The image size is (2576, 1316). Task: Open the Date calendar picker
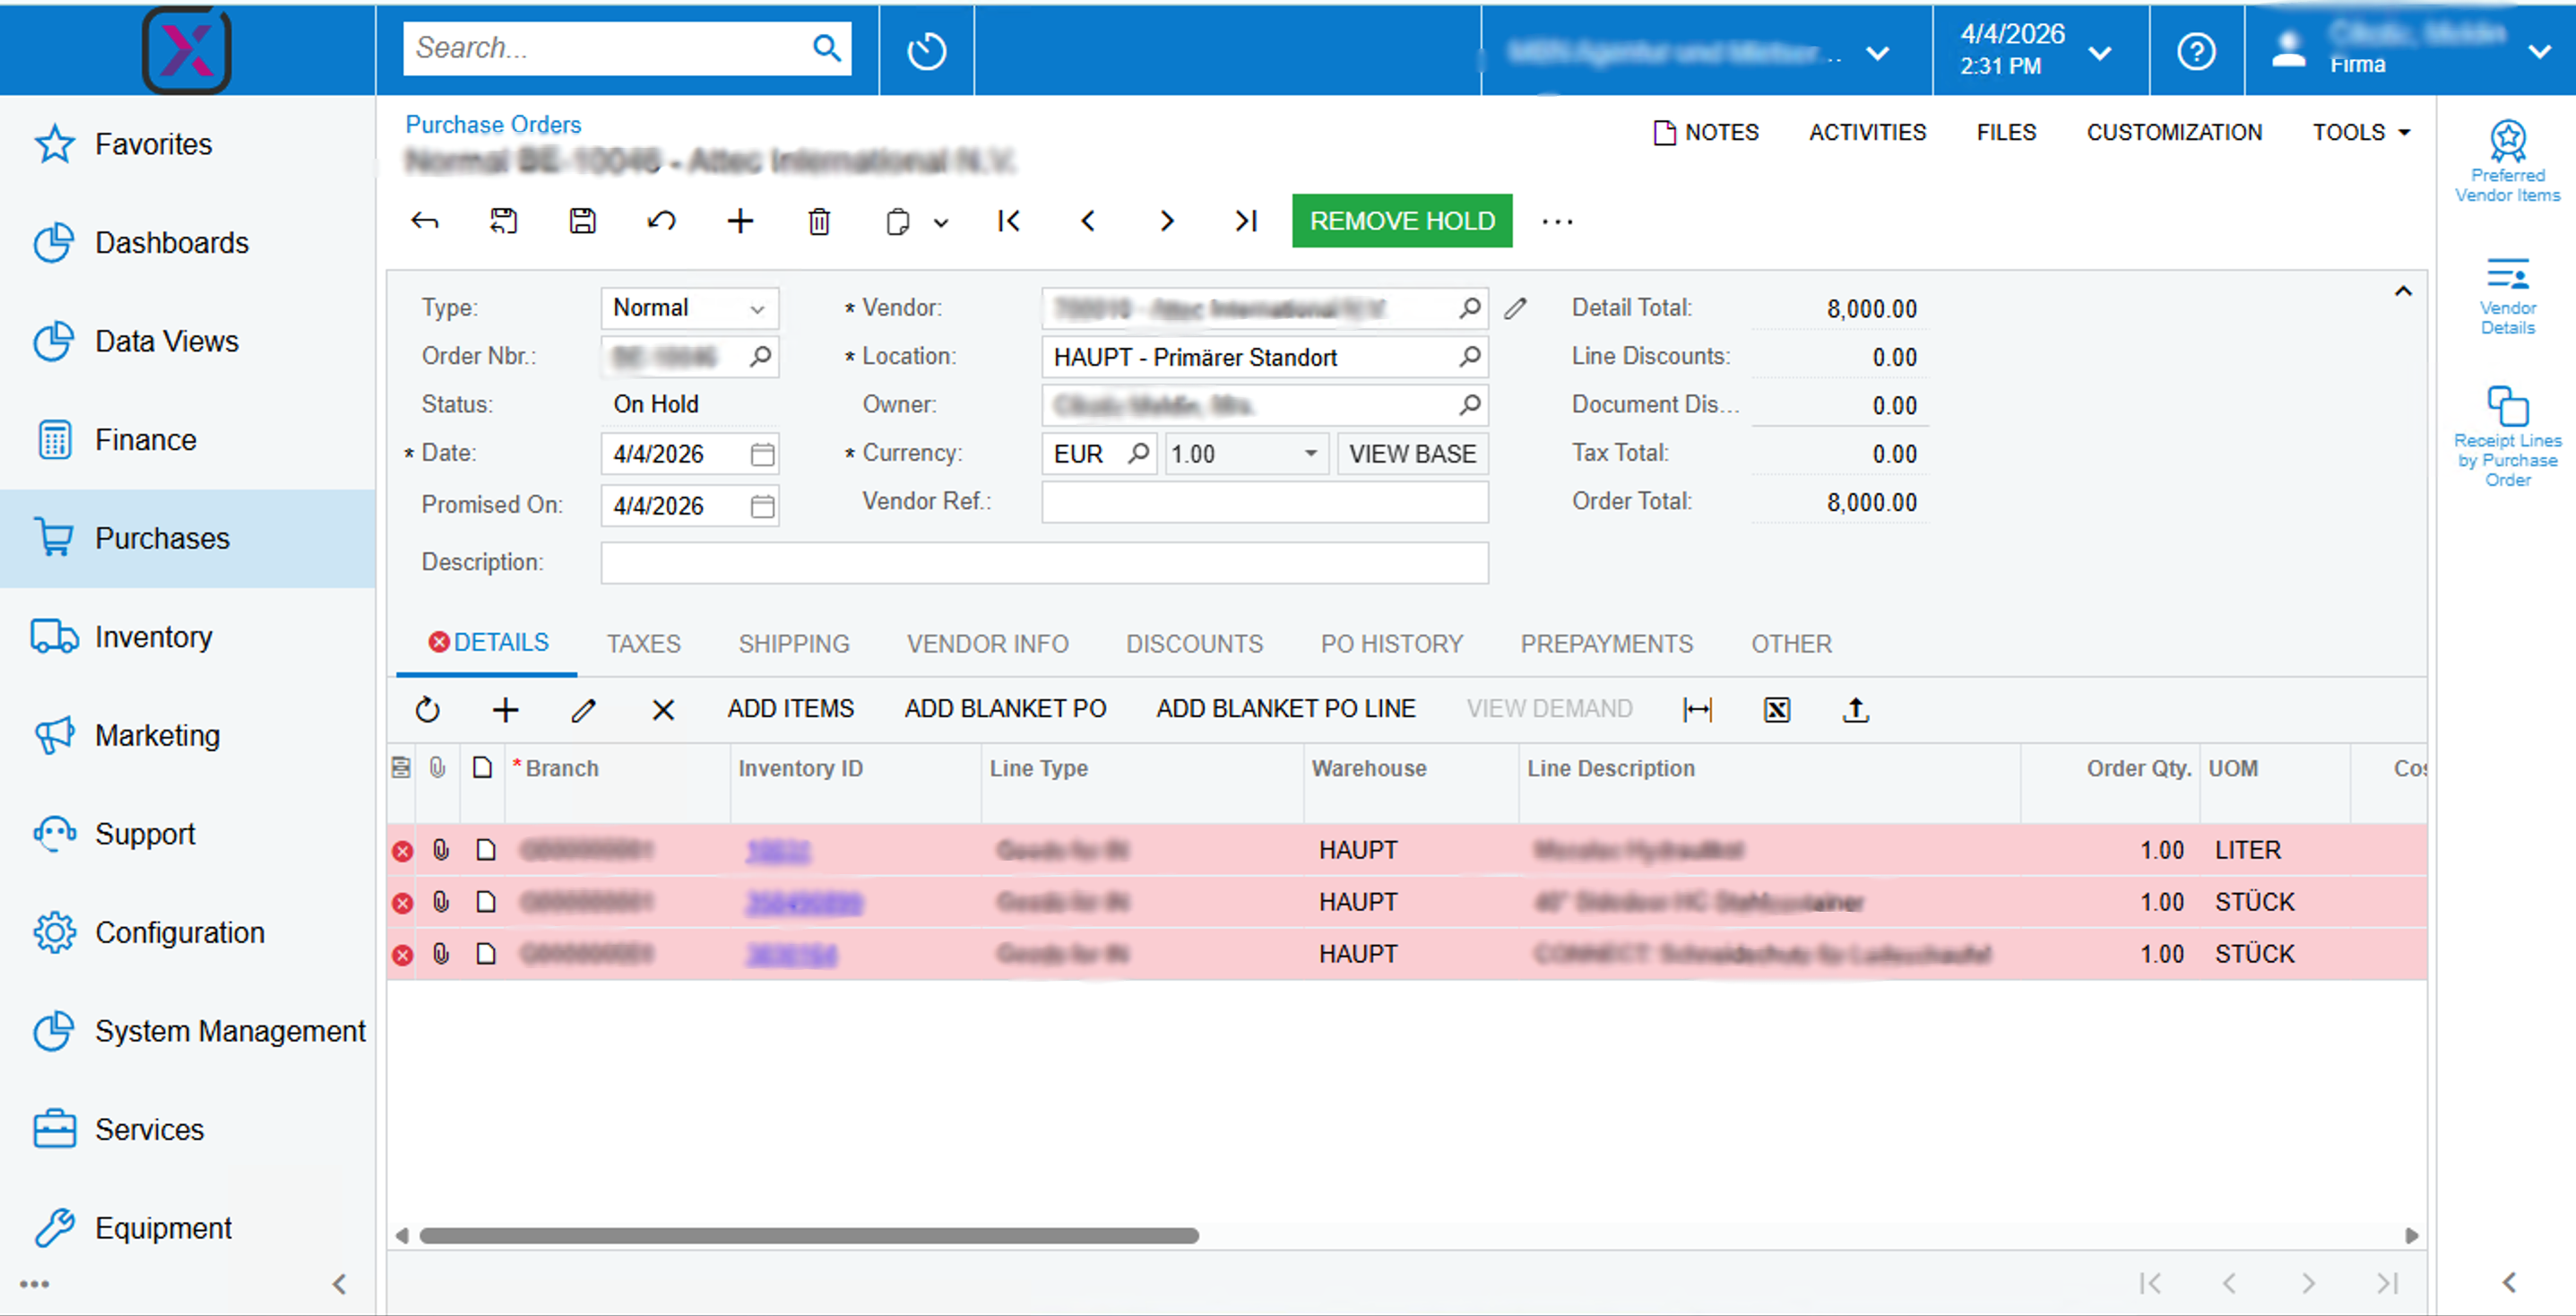pyautogui.click(x=761, y=454)
